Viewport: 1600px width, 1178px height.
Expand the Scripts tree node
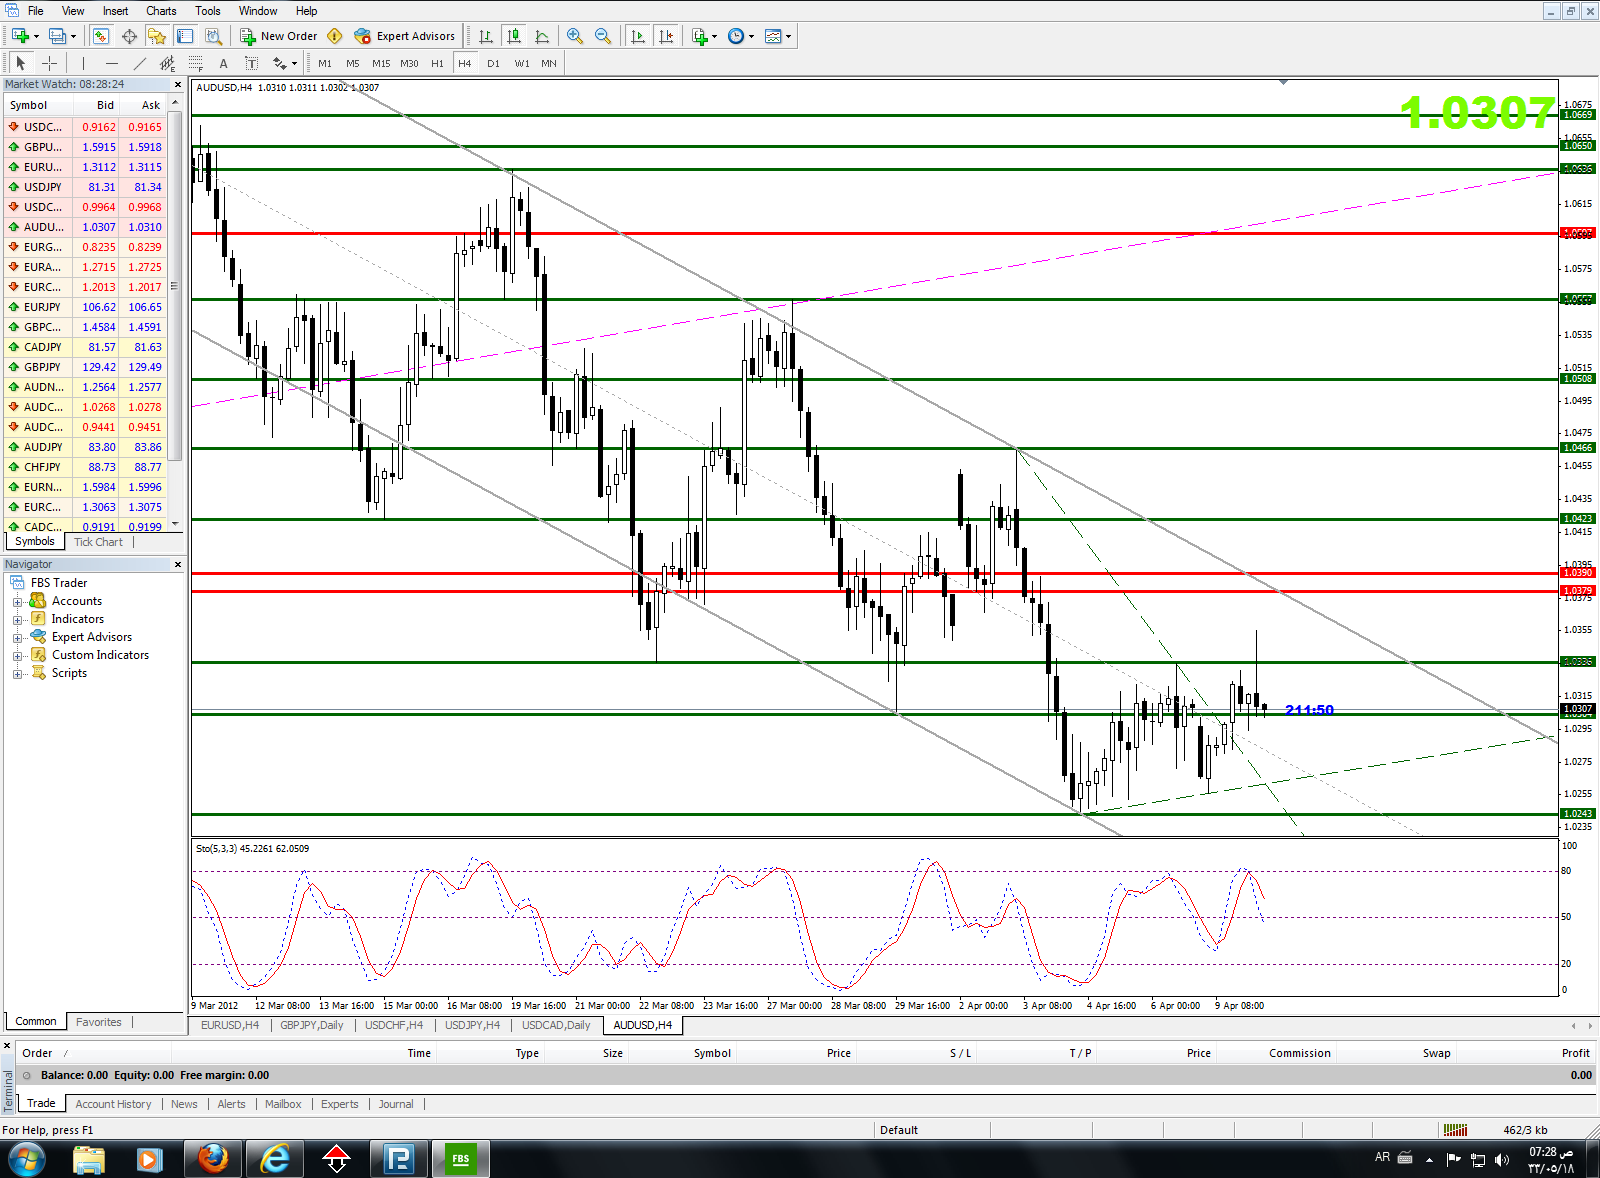tap(17, 674)
